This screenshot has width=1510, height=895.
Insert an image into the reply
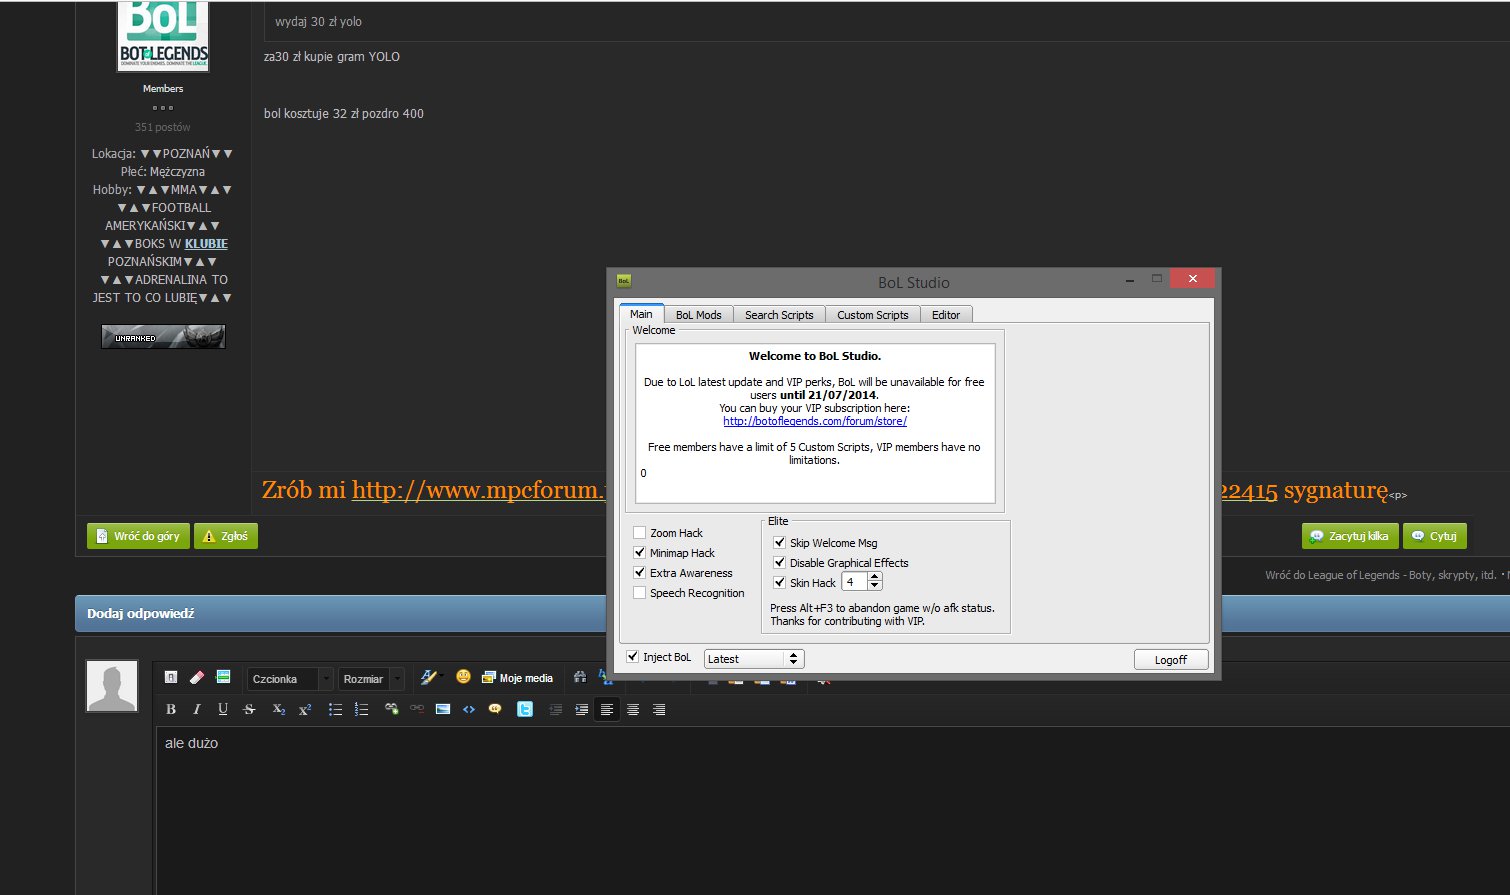tap(443, 709)
